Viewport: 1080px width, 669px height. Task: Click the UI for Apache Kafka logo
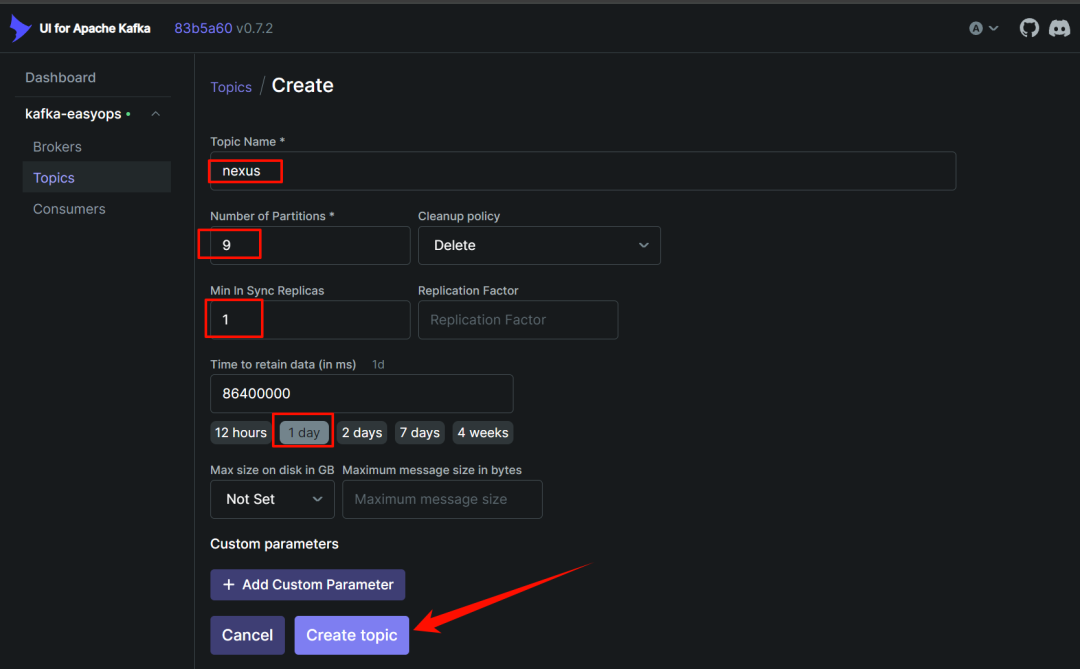[x=21, y=28]
